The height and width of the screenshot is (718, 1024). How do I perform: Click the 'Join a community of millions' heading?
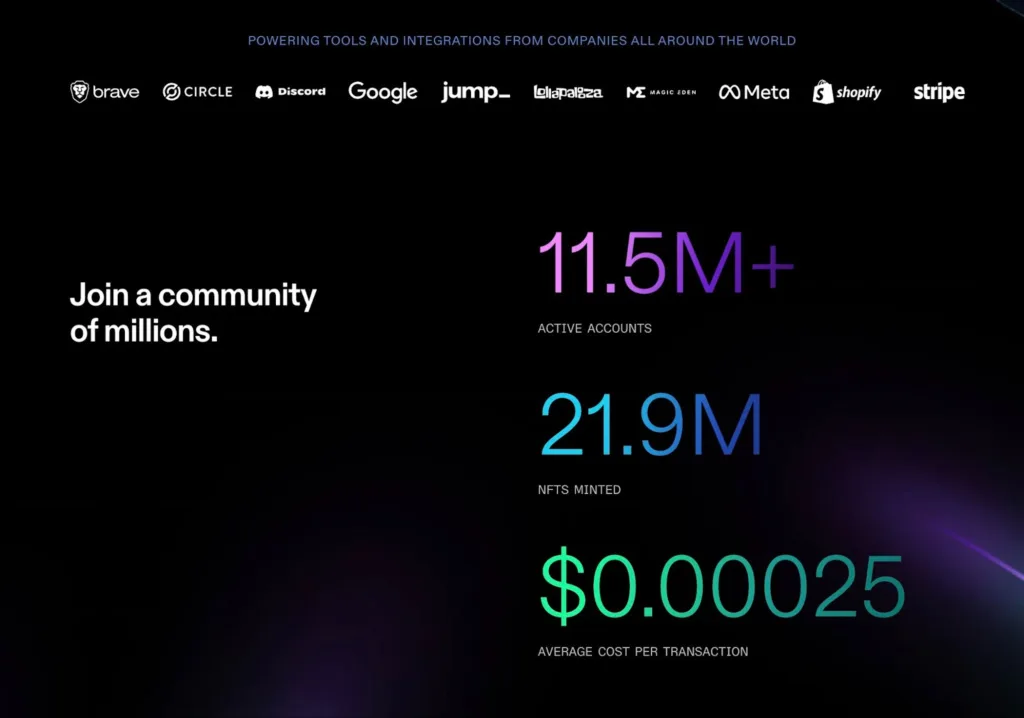[x=193, y=313]
